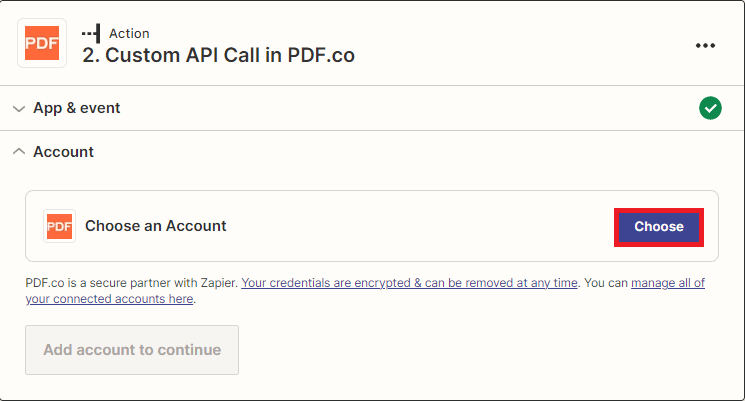Click the green checkmark status icon
This screenshot has width=745, height=401.
tap(710, 108)
